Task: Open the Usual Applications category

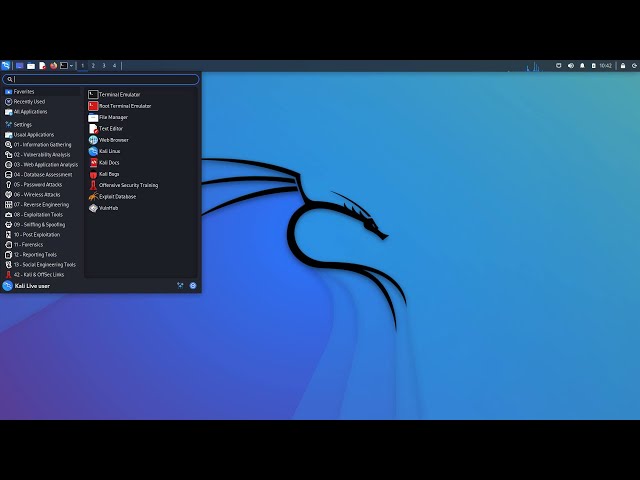Action: point(42,135)
